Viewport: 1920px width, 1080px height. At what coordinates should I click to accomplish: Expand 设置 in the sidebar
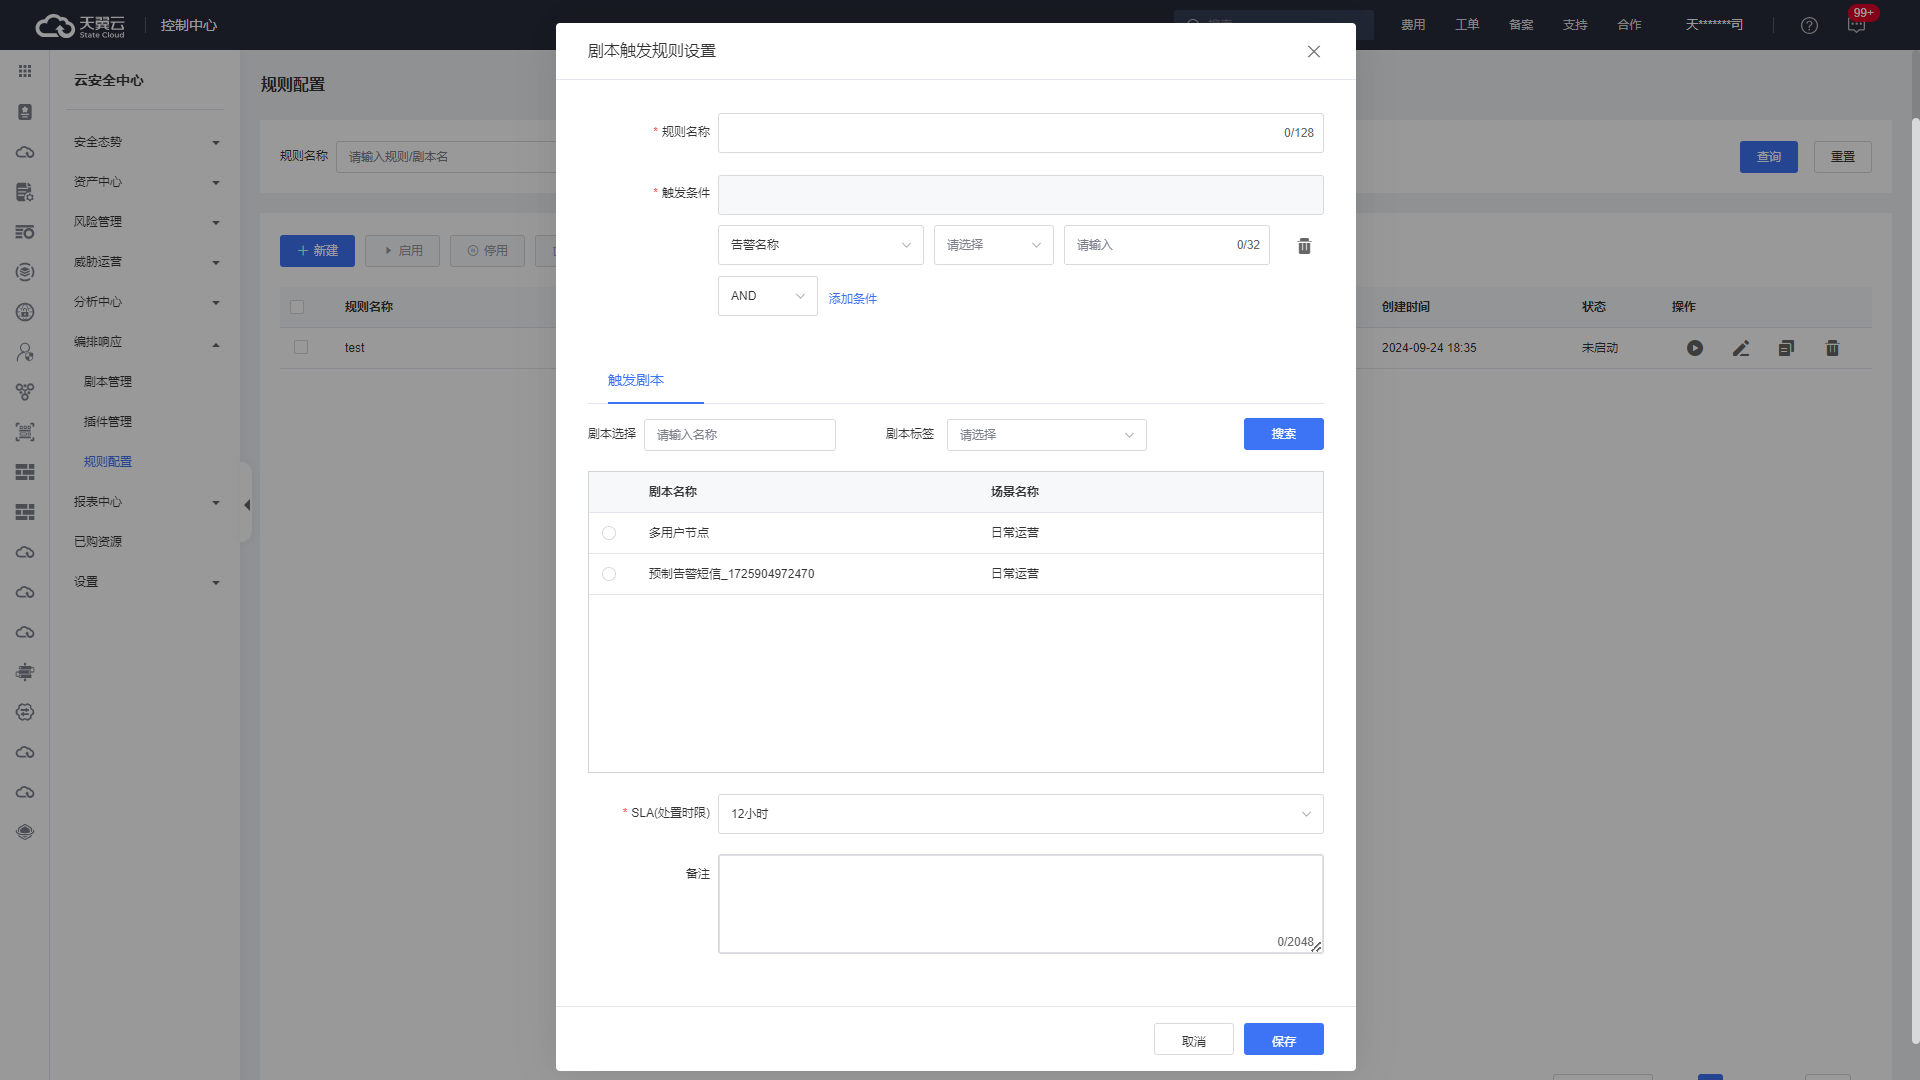pyautogui.click(x=146, y=582)
